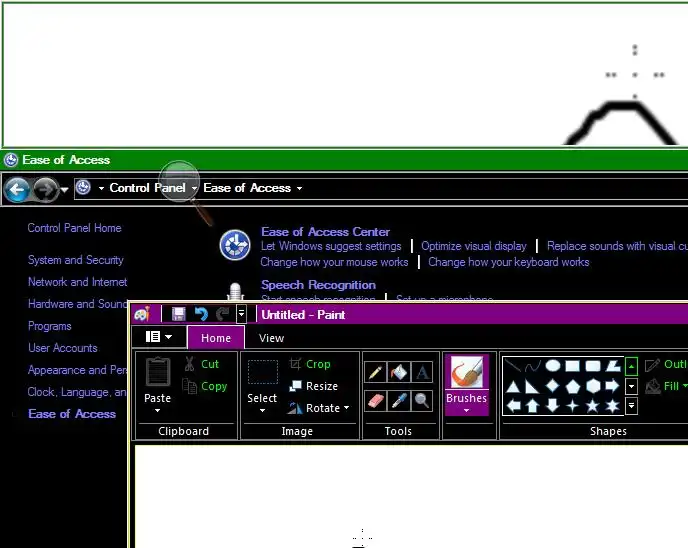Click the Shapes gallery scroll-up arrow
The height and width of the screenshot is (548, 688).
[x=631, y=366]
